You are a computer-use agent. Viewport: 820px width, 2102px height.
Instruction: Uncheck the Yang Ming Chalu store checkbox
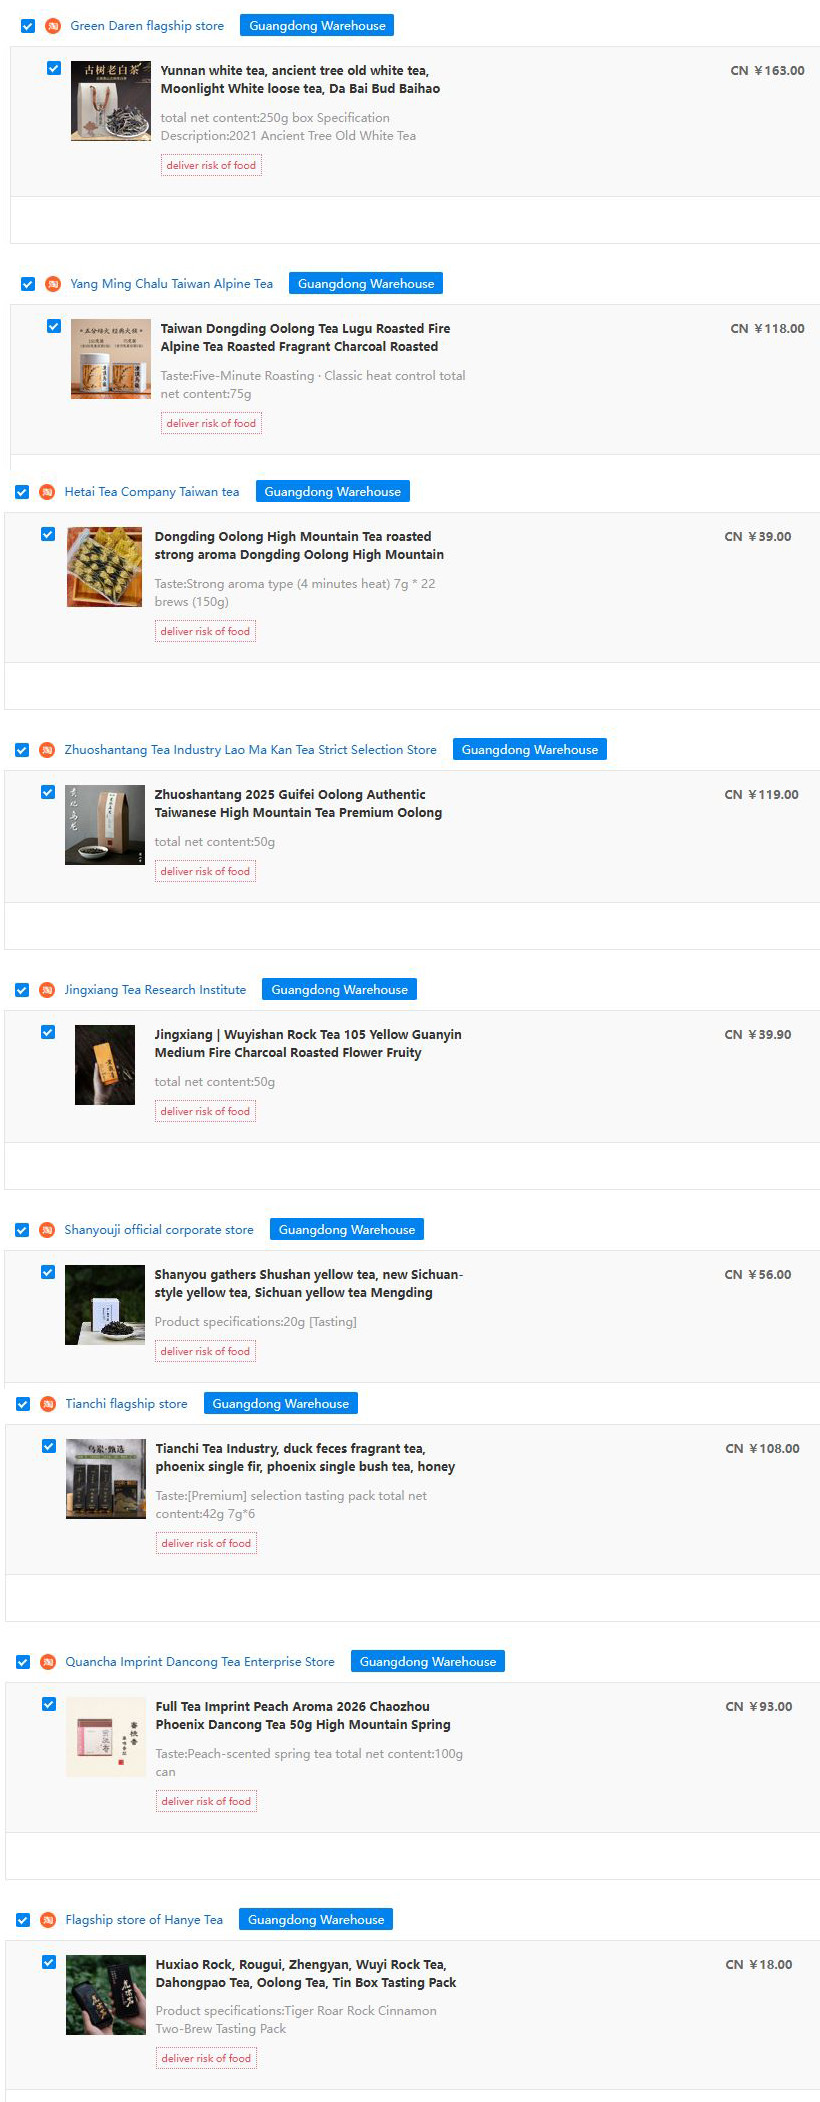click(x=28, y=284)
